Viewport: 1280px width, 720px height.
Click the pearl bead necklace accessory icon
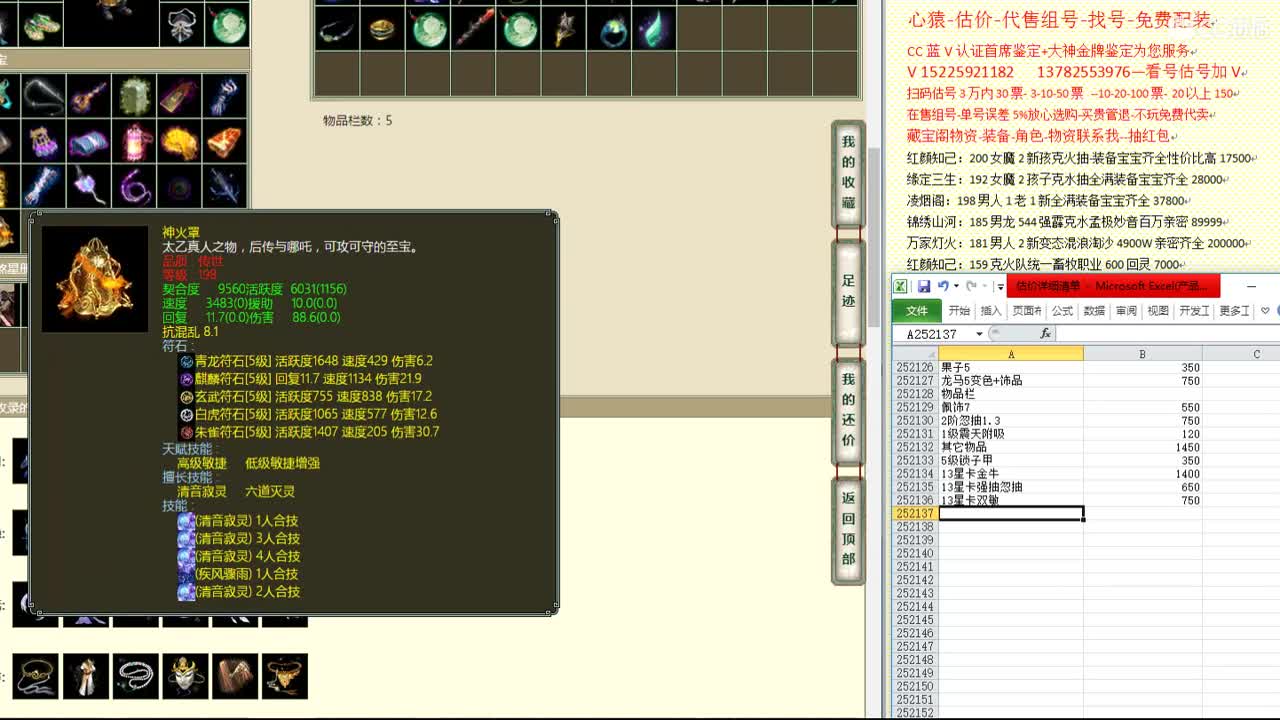point(136,676)
